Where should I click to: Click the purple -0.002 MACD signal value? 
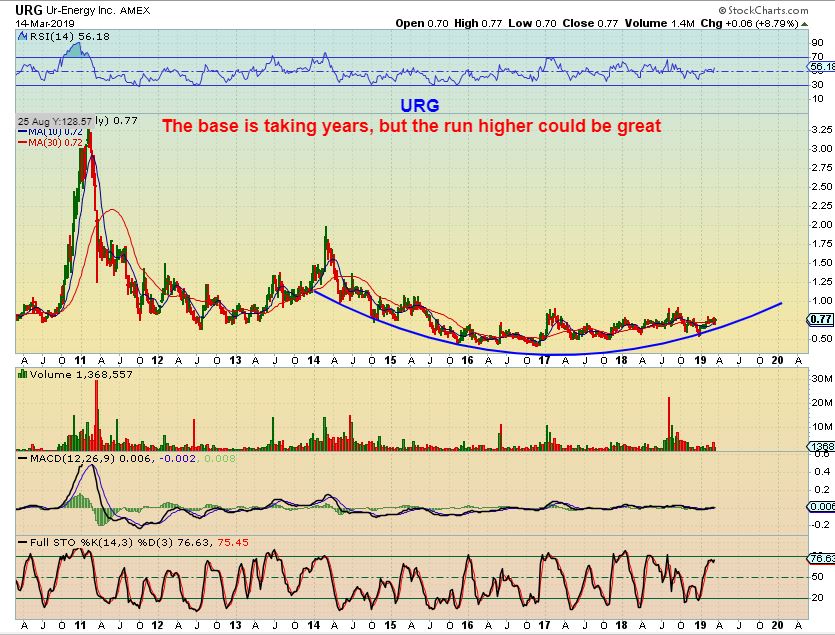tap(175, 458)
